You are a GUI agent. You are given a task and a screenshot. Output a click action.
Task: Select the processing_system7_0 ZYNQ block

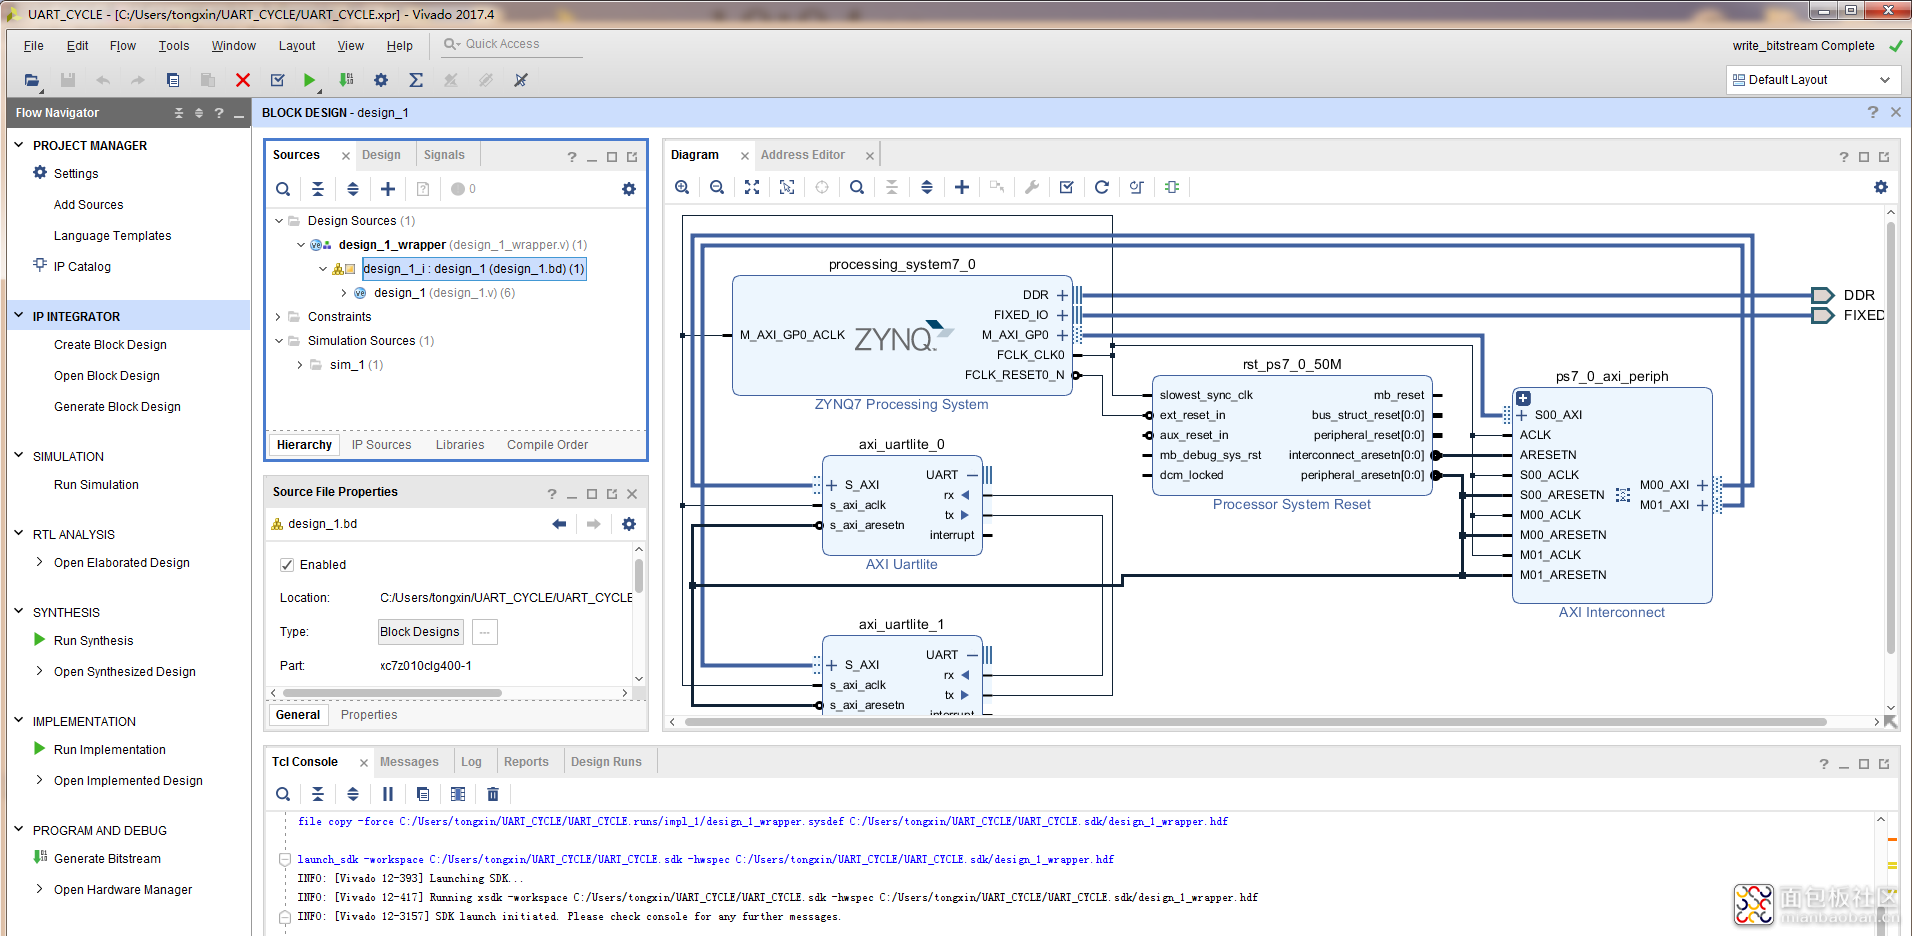902,336
